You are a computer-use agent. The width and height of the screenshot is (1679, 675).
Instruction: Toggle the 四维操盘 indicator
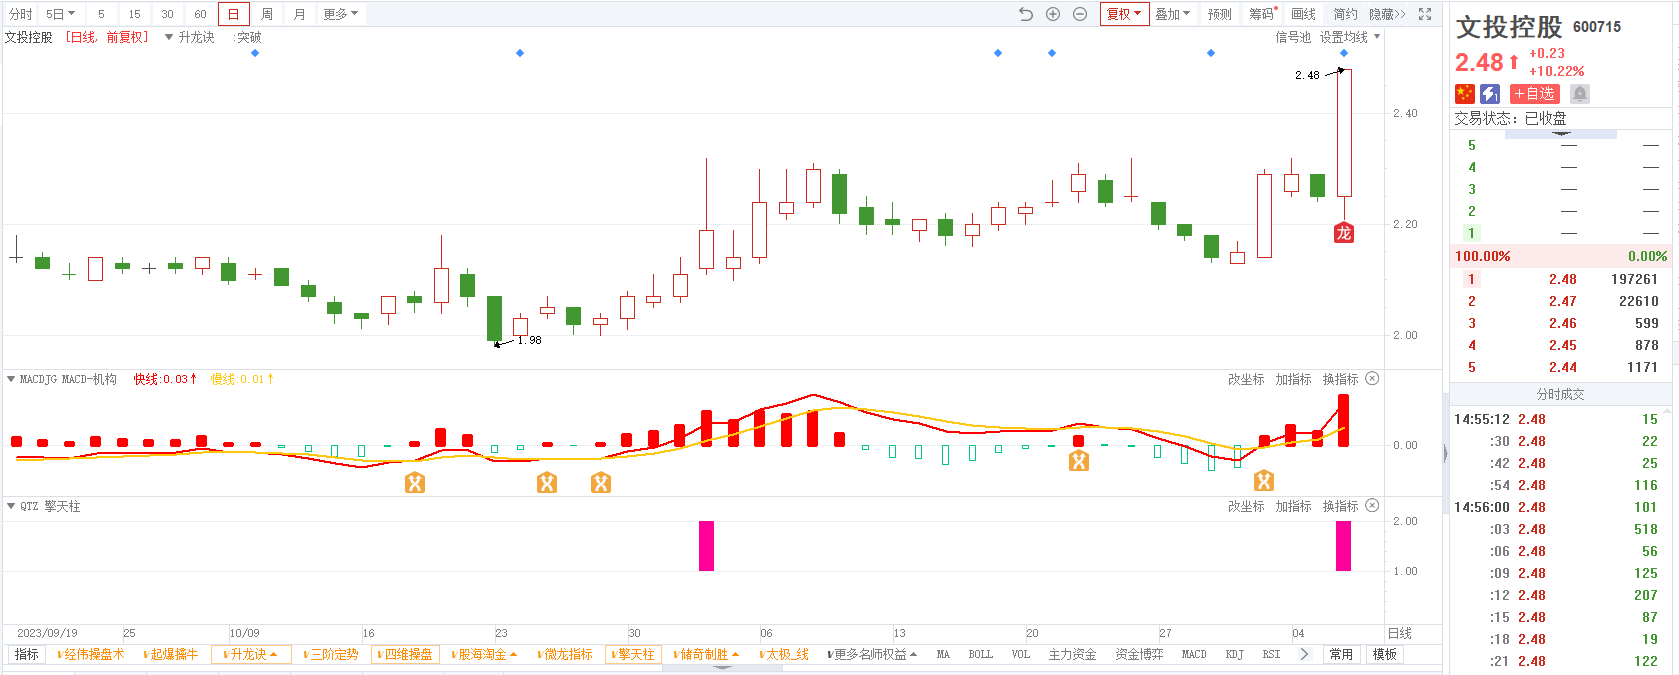coord(405,654)
